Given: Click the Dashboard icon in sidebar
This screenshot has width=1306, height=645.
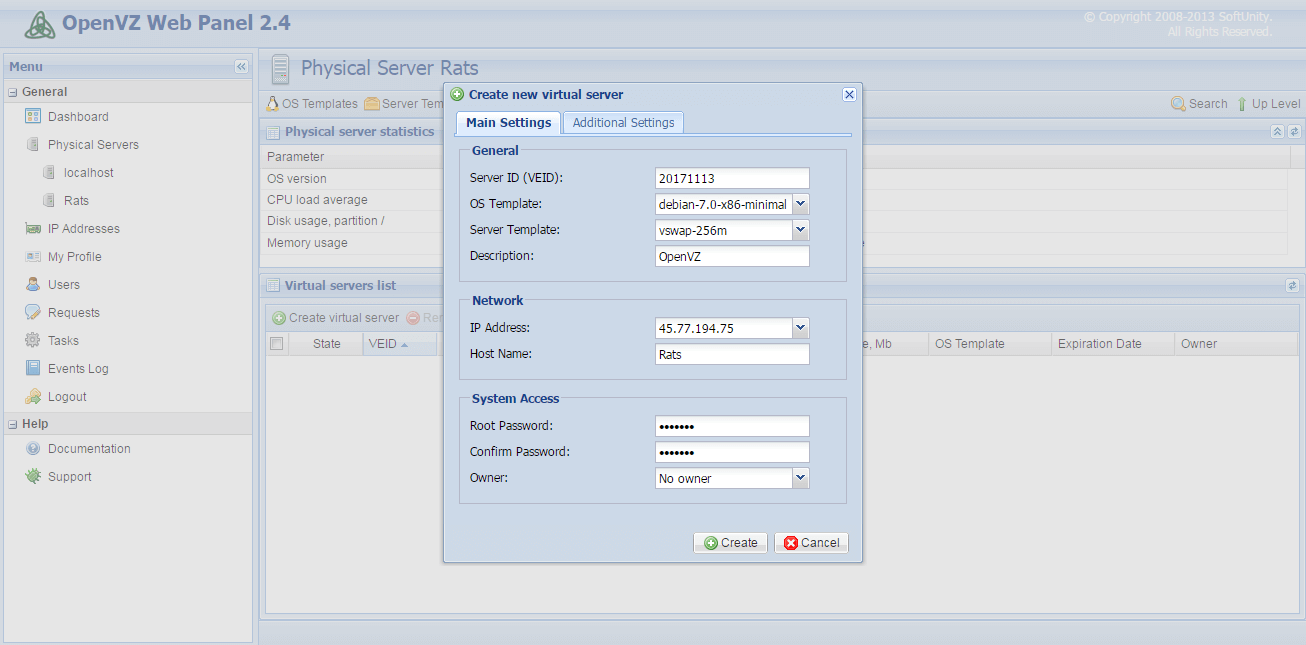Looking at the screenshot, I should pyautogui.click(x=33, y=117).
